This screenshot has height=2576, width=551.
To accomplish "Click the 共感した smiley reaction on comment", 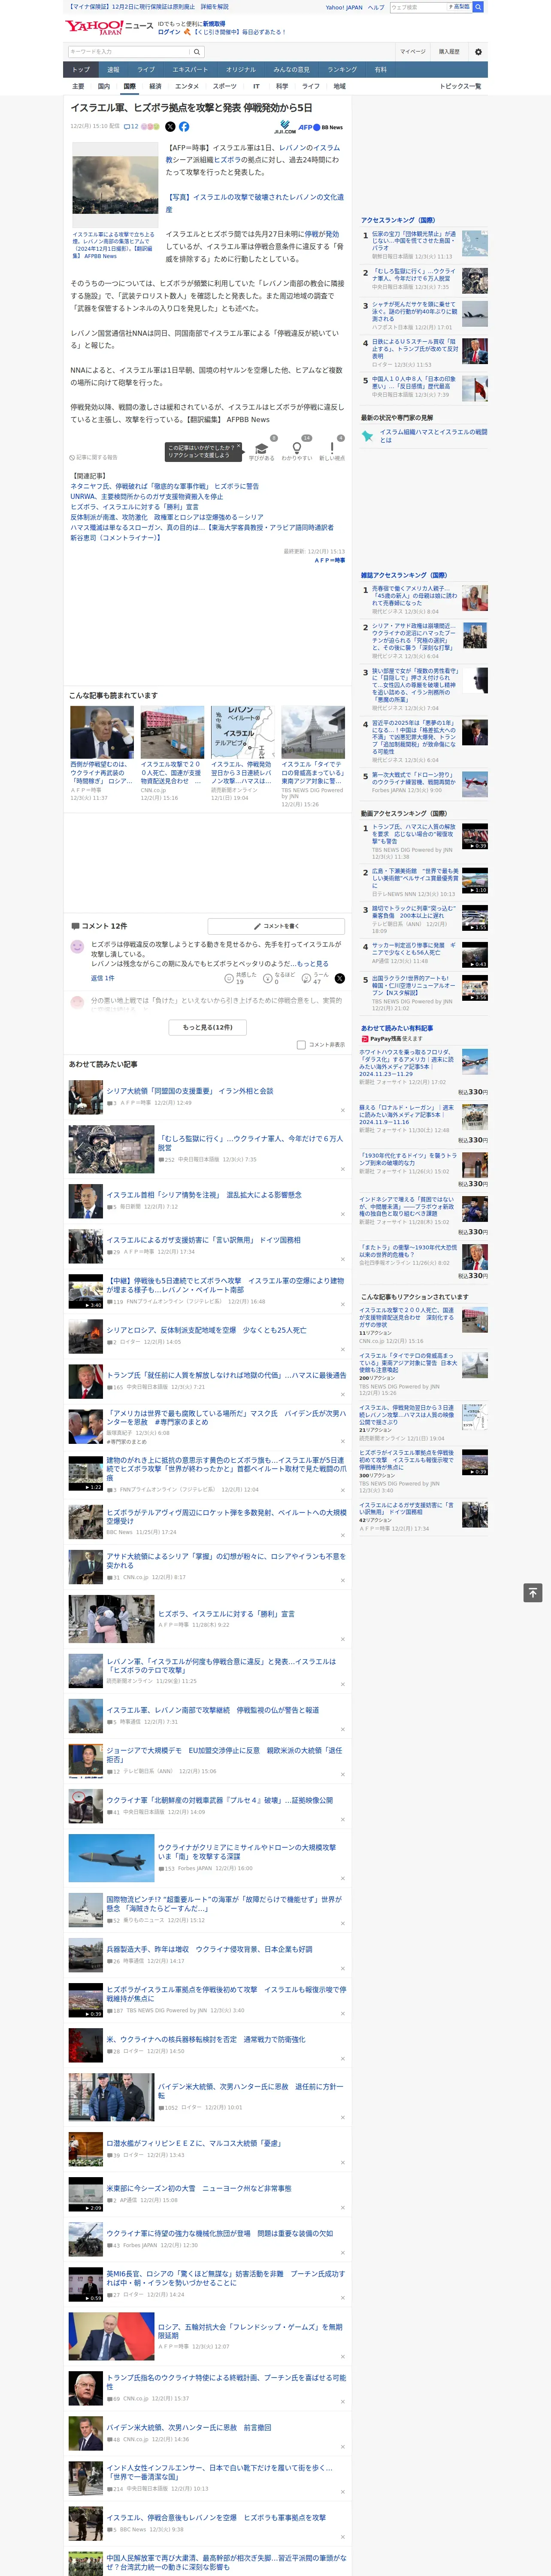I will tap(241, 978).
